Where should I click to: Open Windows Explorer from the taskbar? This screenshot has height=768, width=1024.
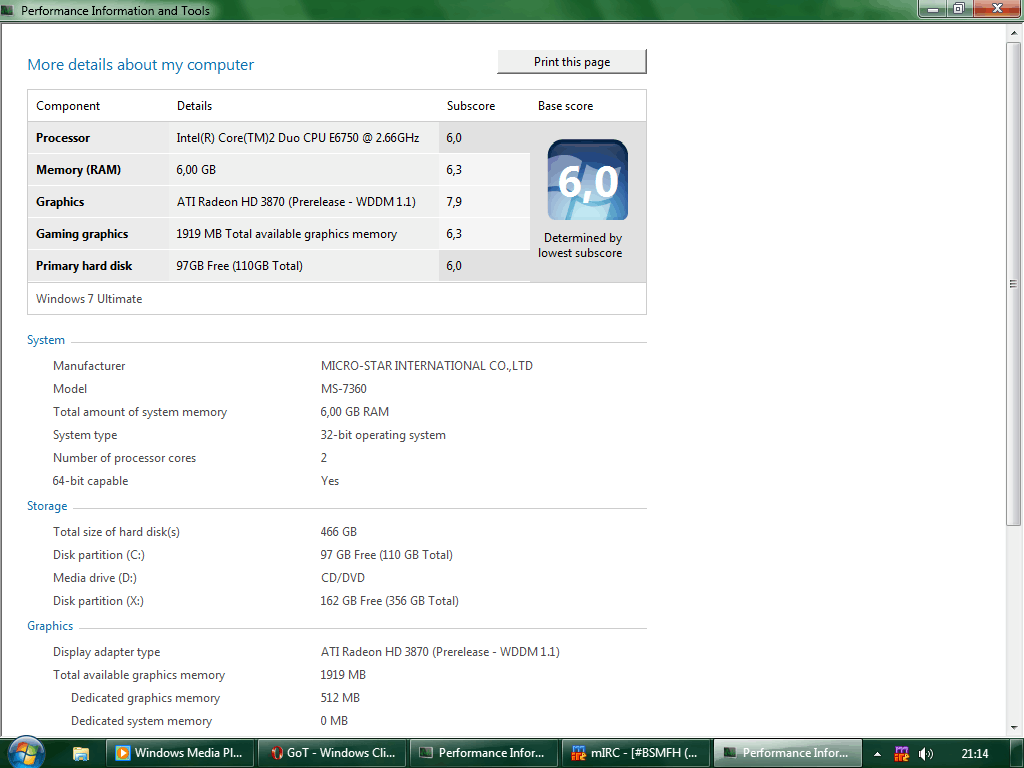pos(80,753)
